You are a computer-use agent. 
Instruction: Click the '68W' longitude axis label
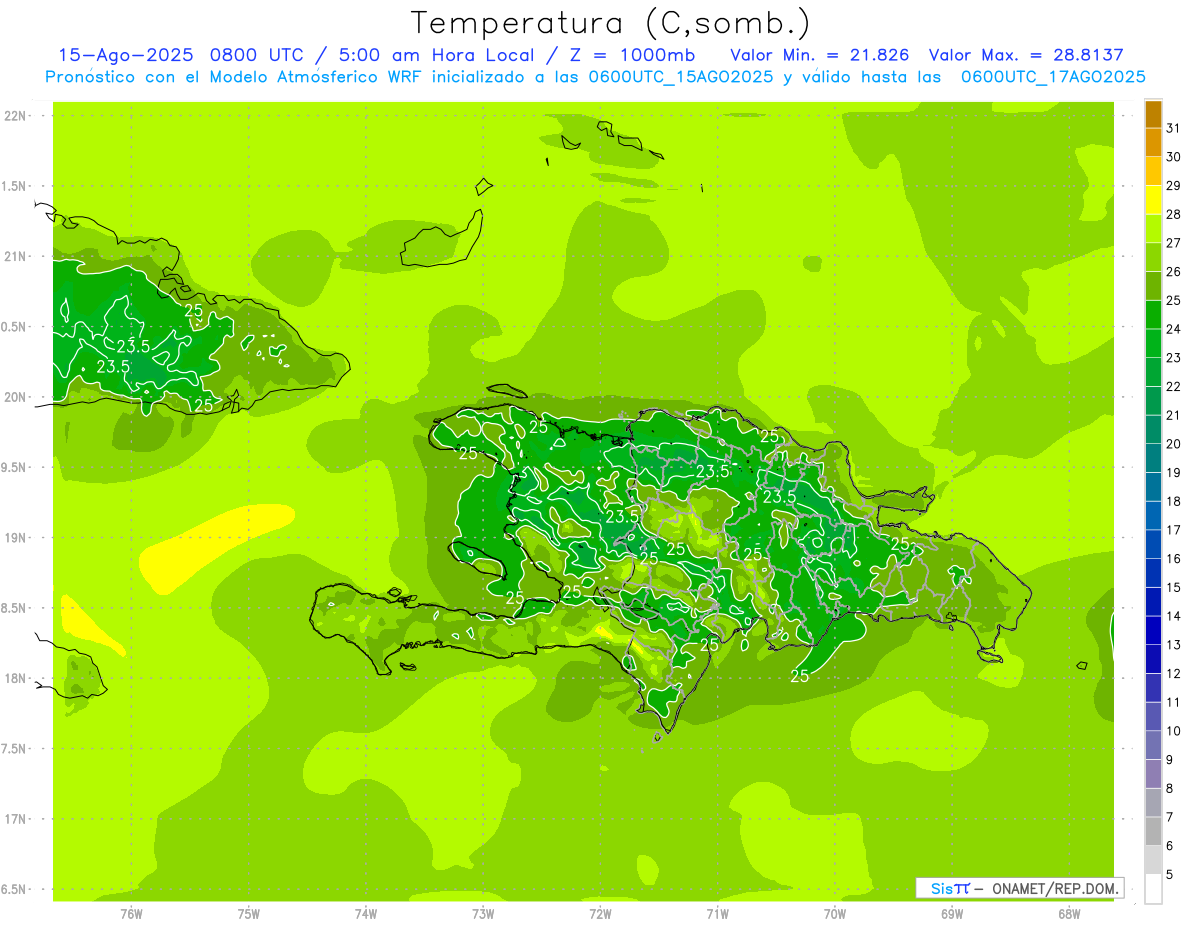[1069, 913]
